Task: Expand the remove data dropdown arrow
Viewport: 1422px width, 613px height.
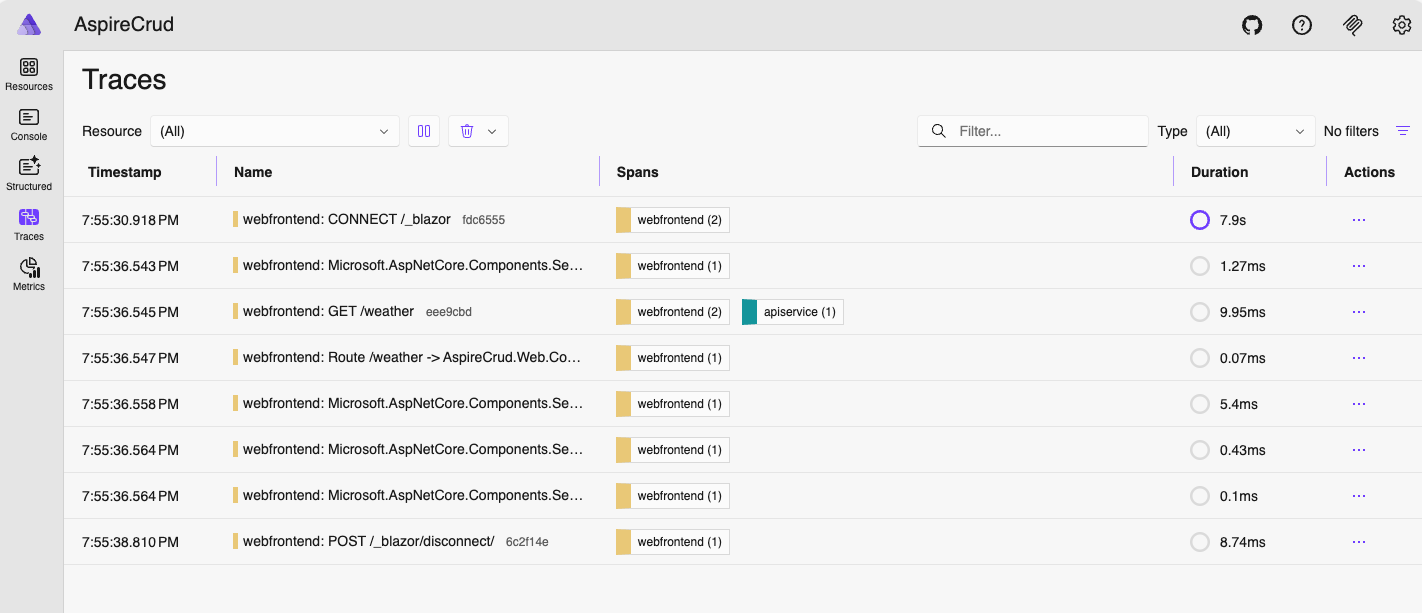Action: coord(492,131)
